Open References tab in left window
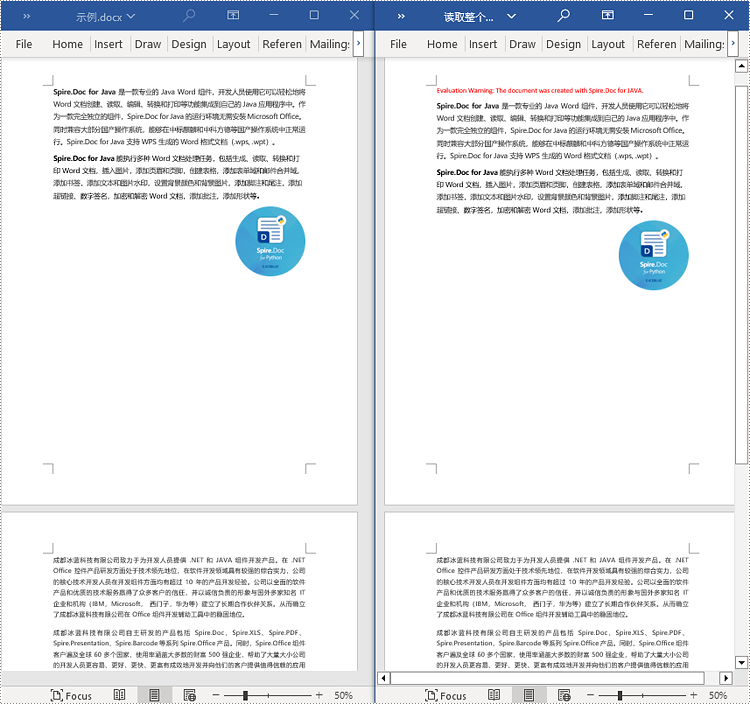The height and width of the screenshot is (704, 750). (x=282, y=44)
